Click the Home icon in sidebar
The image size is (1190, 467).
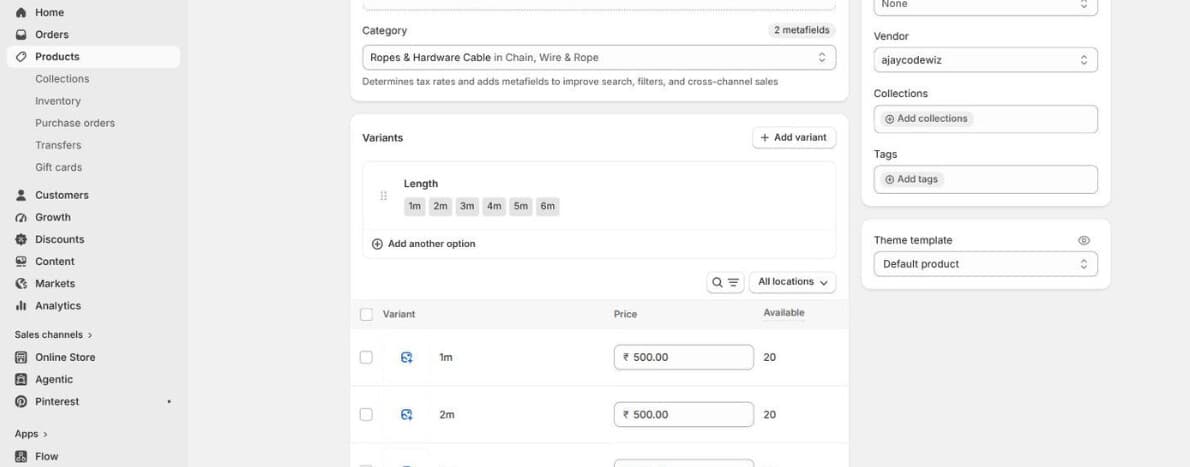click(x=20, y=12)
